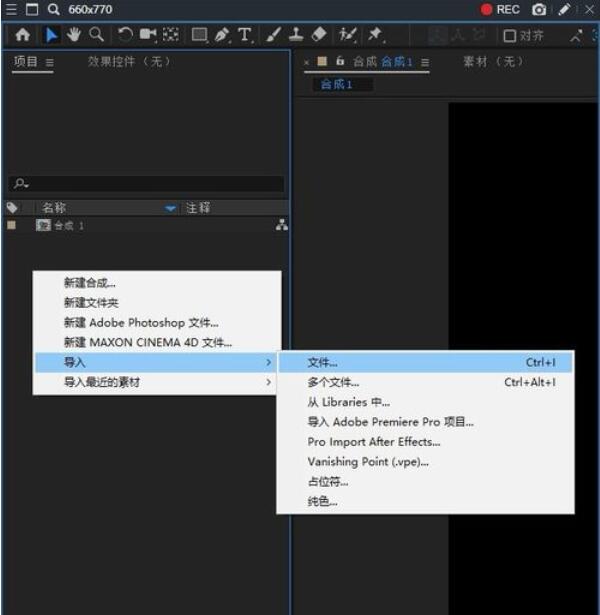This screenshot has width=600, height=615.
Task: Choose 多个文件... from the import submenu
Action: click(x=425, y=382)
